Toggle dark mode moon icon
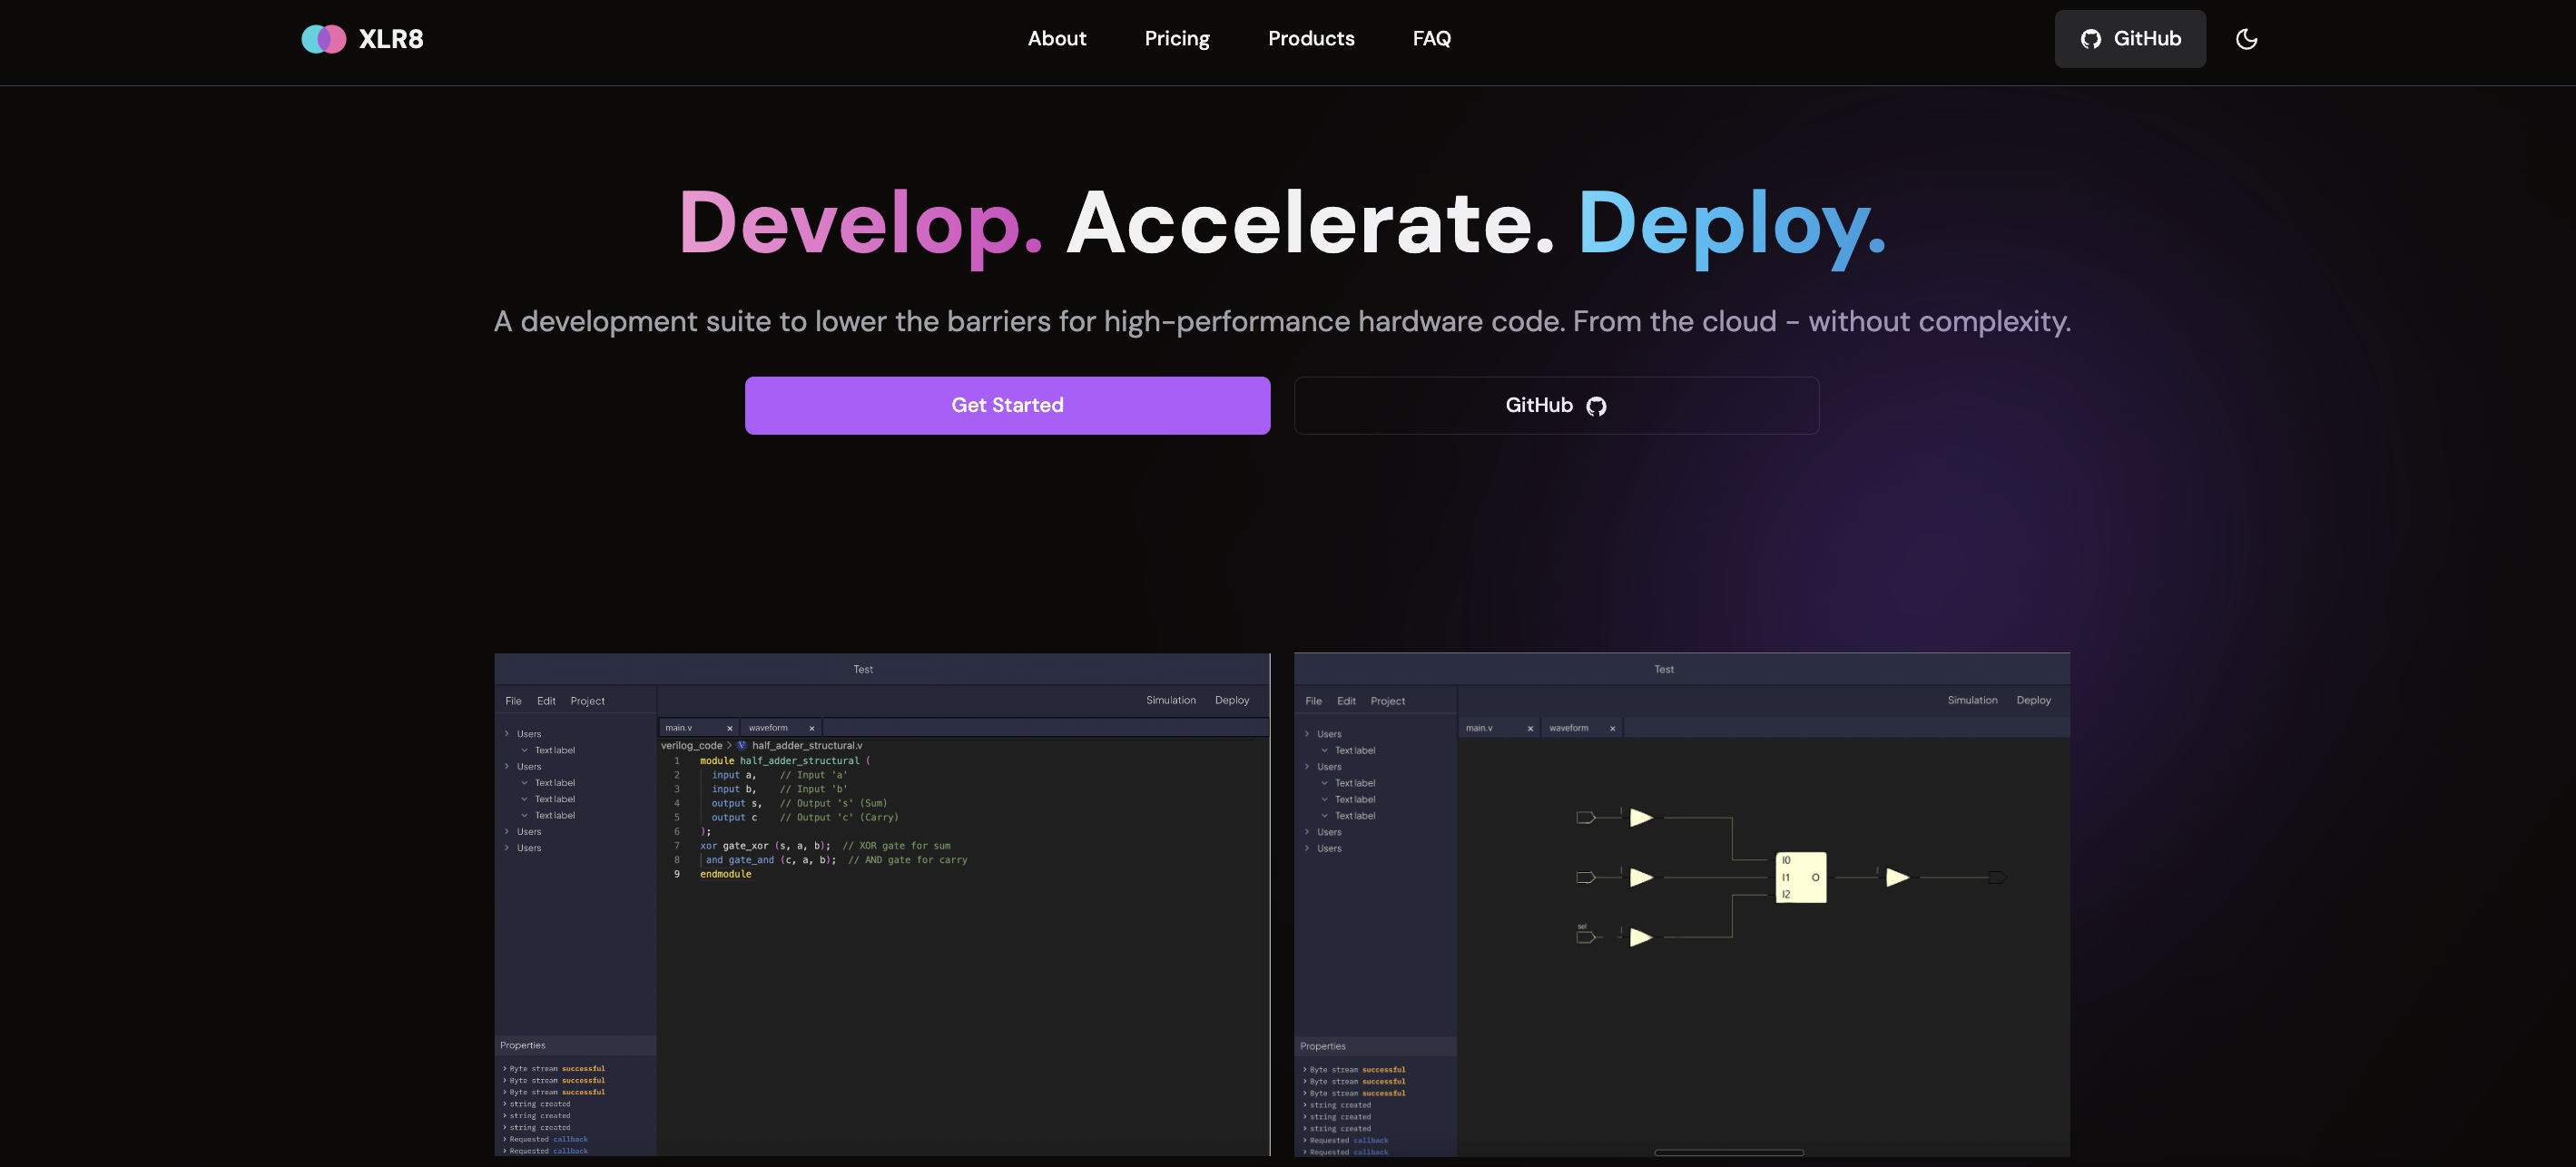 (2246, 39)
